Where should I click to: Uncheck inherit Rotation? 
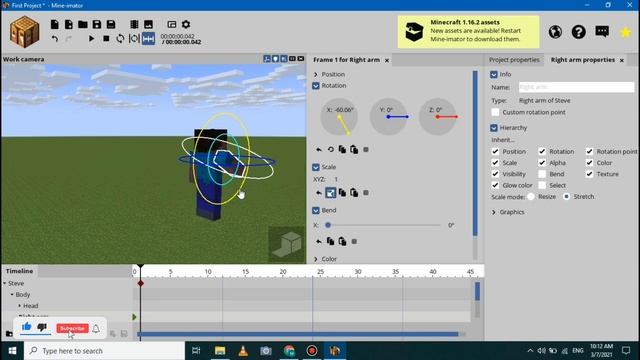coord(542,151)
